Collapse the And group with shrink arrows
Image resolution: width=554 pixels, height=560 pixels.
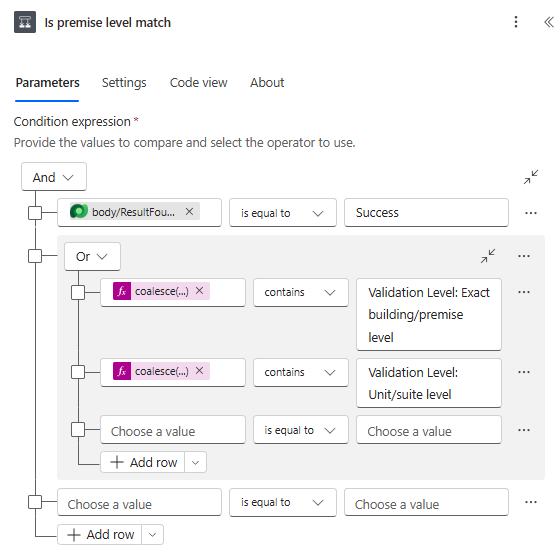(x=531, y=177)
